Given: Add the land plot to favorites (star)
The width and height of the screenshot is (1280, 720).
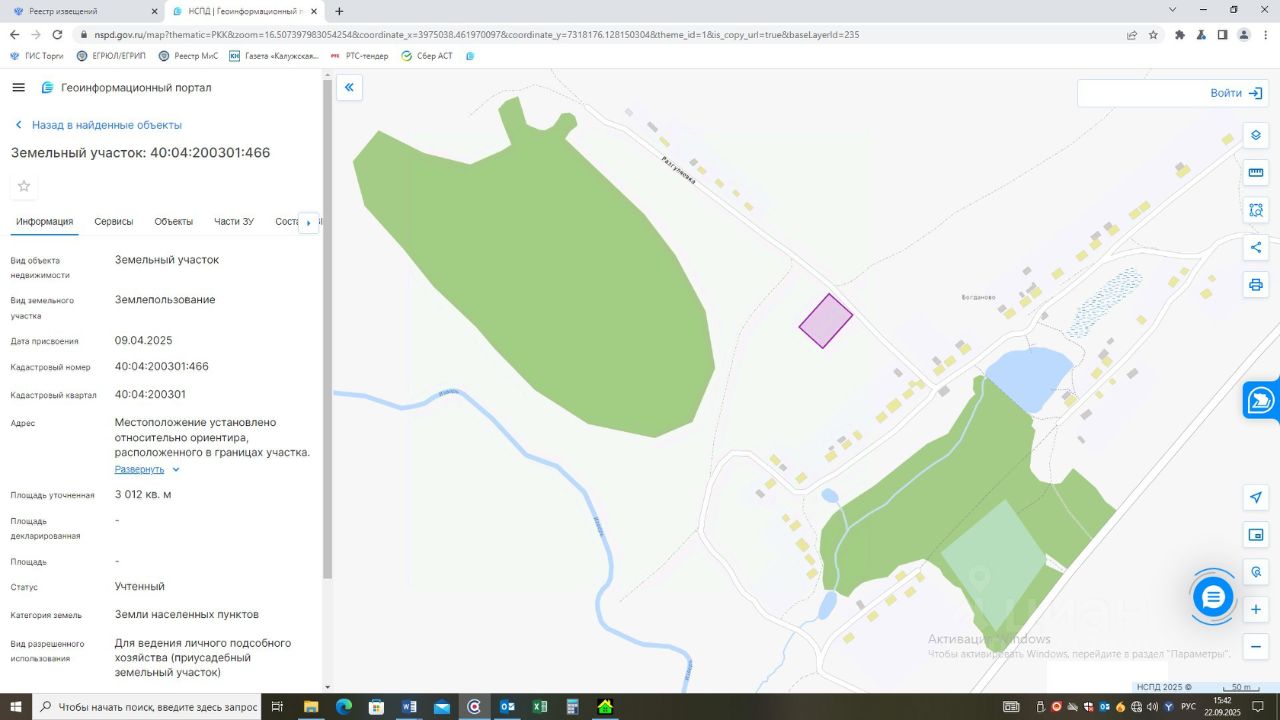Looking at the screenshot, I should pos(24,186).
